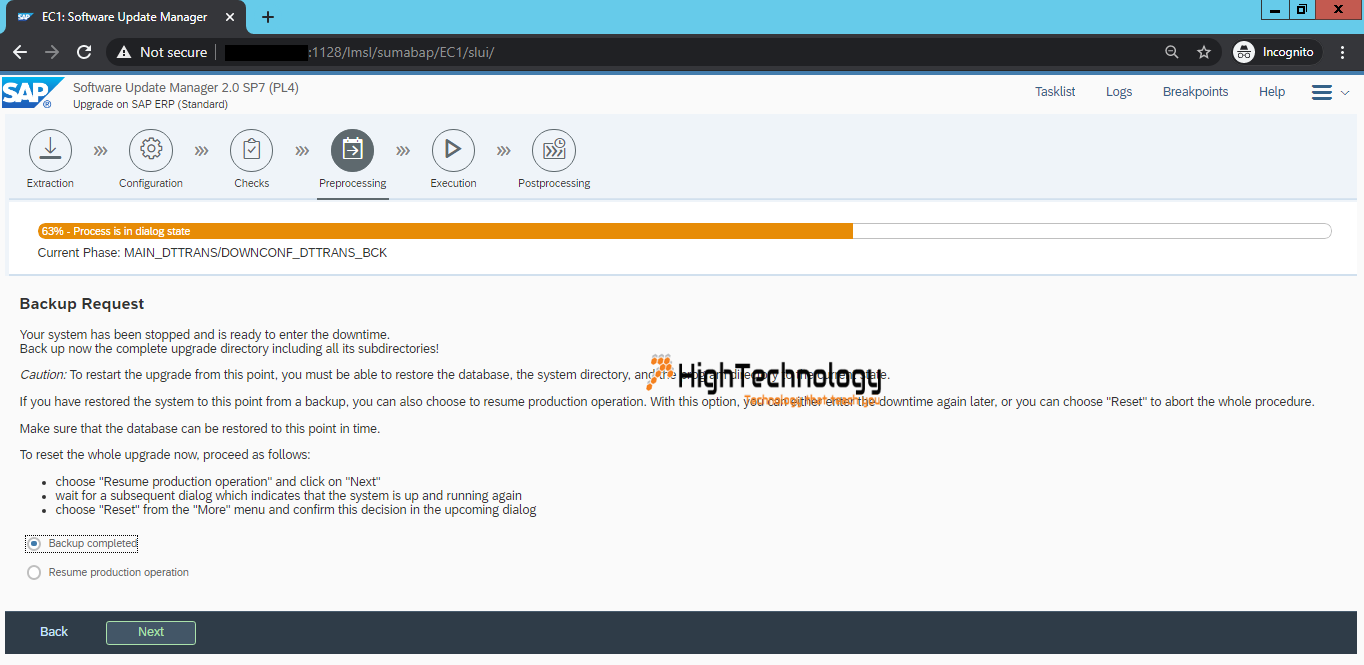The image size is (1364, 665).
Task: Click the Resume production operation label text
Action: tap(119, 572)
